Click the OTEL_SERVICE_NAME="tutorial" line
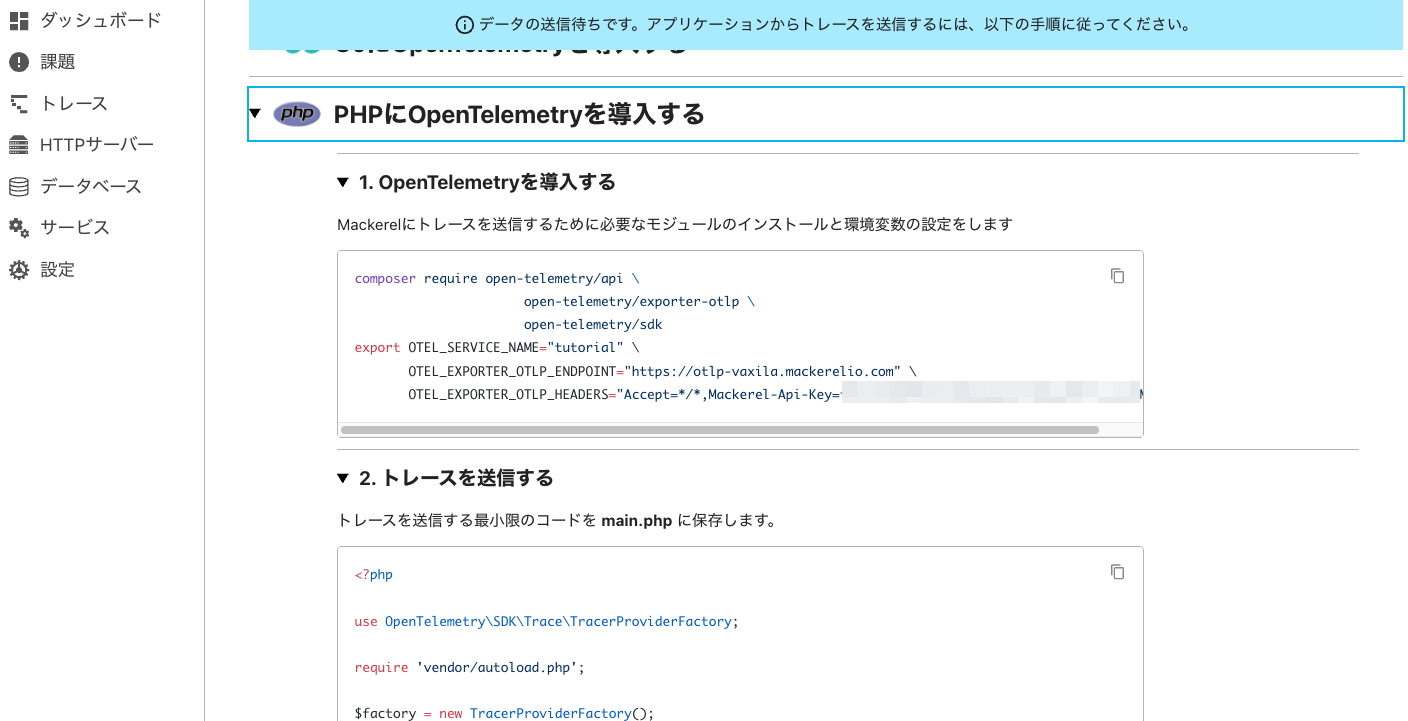The image size is (1408, 721). [497, 348]
